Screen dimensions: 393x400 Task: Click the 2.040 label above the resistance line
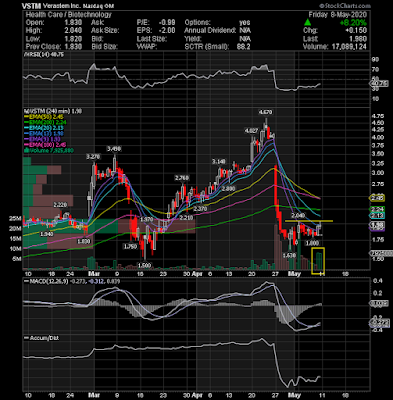click(298, 216)
